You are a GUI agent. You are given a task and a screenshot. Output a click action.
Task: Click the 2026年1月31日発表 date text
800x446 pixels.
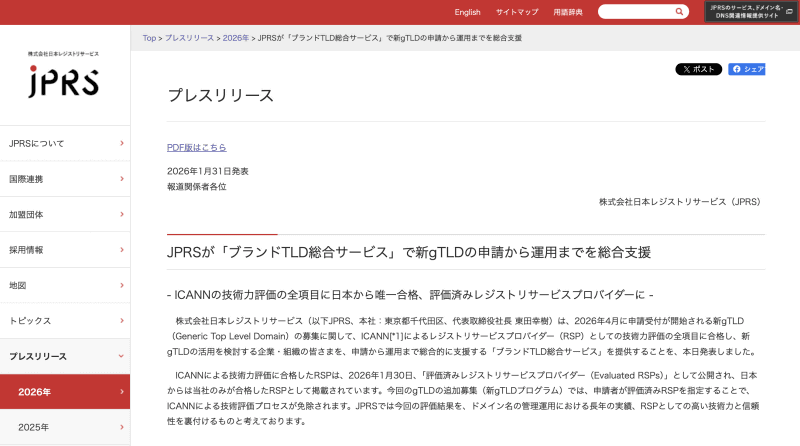[x=208, y=171]
